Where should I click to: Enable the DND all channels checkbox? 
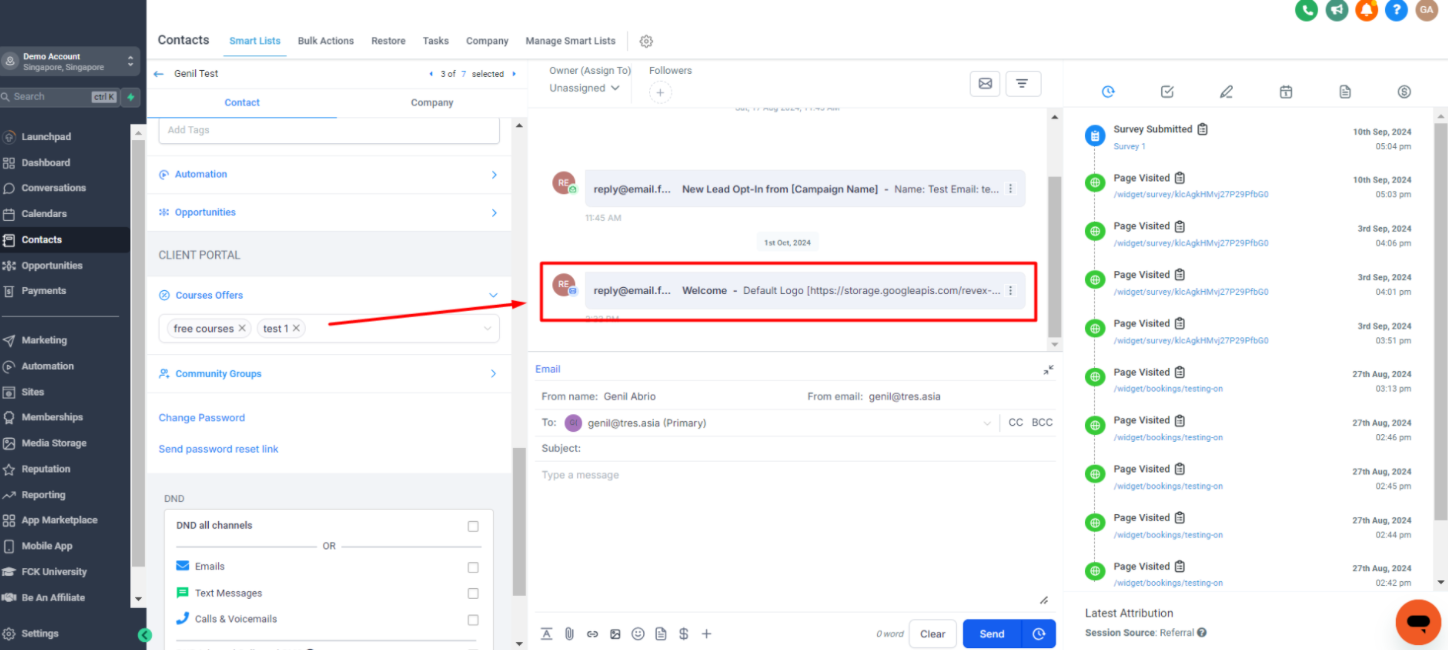[473, 526]
